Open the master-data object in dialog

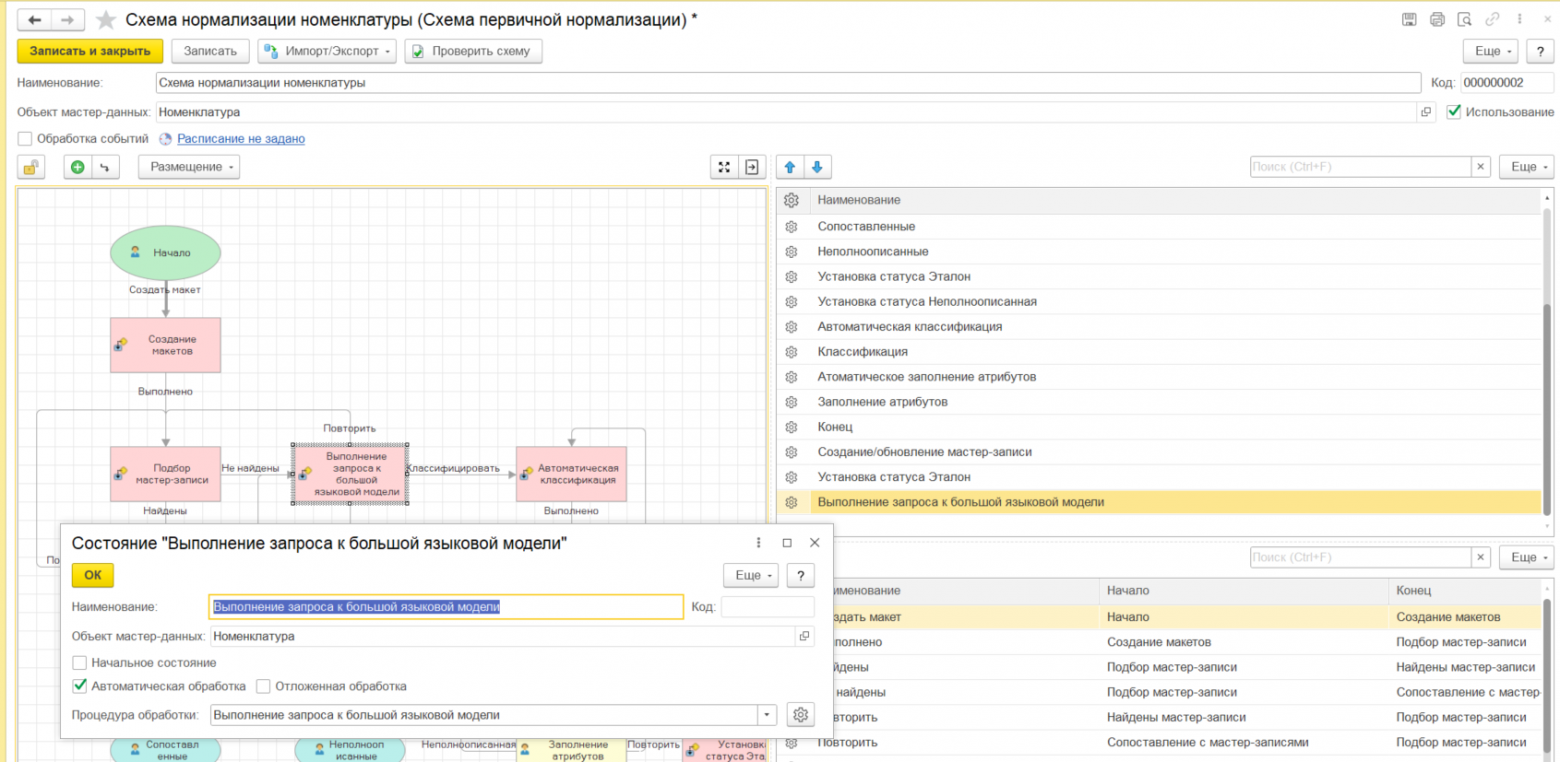pos(803,636)
